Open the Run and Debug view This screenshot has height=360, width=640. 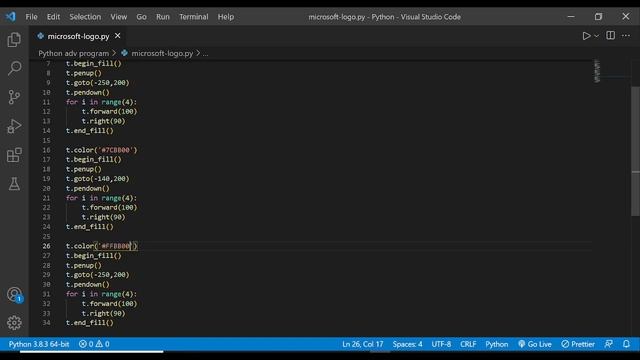point(14,126)
